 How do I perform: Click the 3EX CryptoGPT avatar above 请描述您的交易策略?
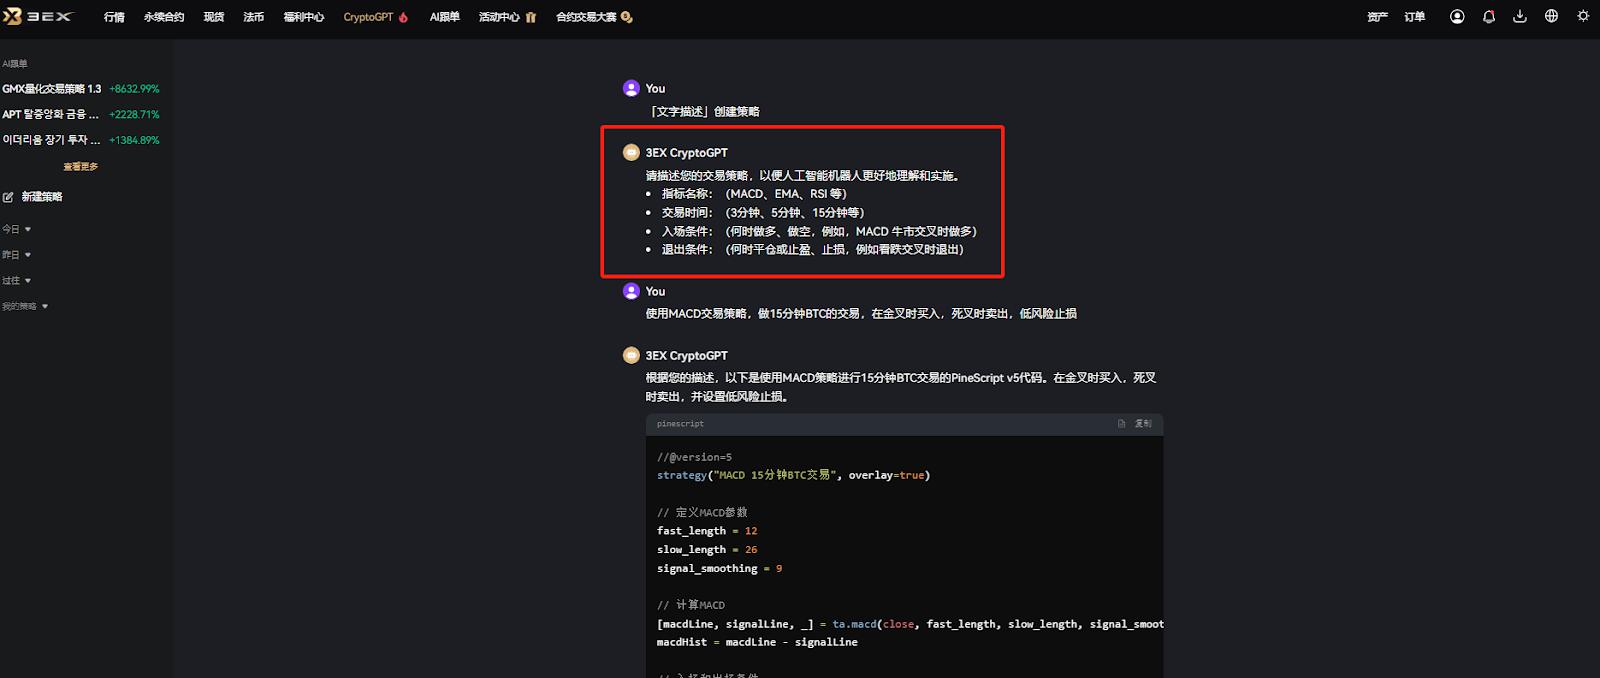tap(631, 153)
